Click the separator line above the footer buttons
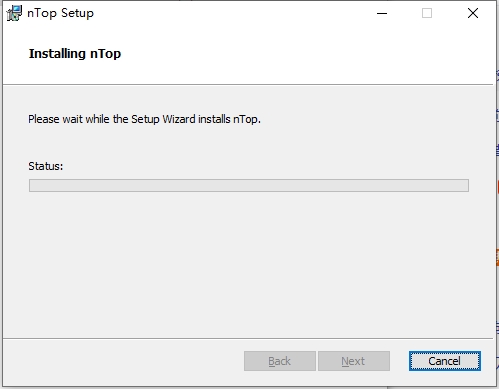 pyautogui.click(x=248, y=339)
